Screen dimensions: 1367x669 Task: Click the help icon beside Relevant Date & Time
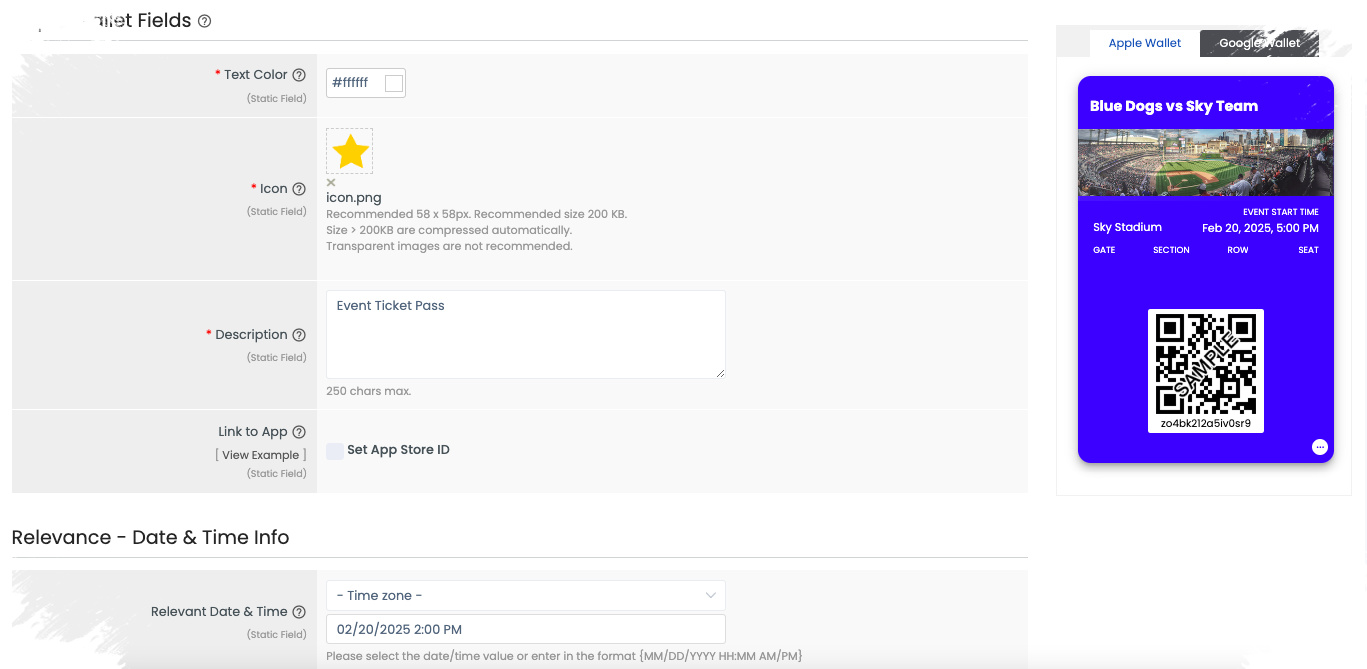click(x=299, y=612)
